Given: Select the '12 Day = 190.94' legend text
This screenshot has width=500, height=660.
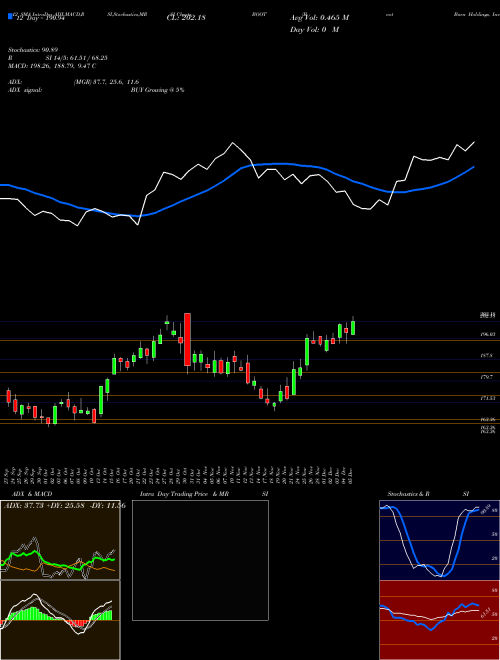Looking at the screenshot, I should (40, 19).
